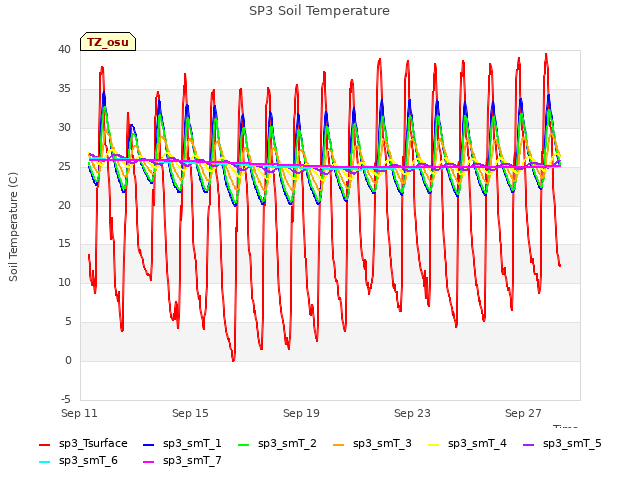Click the 15 y-axis tick label
Screen dimensions: 640x480
[x=64, y=244]
